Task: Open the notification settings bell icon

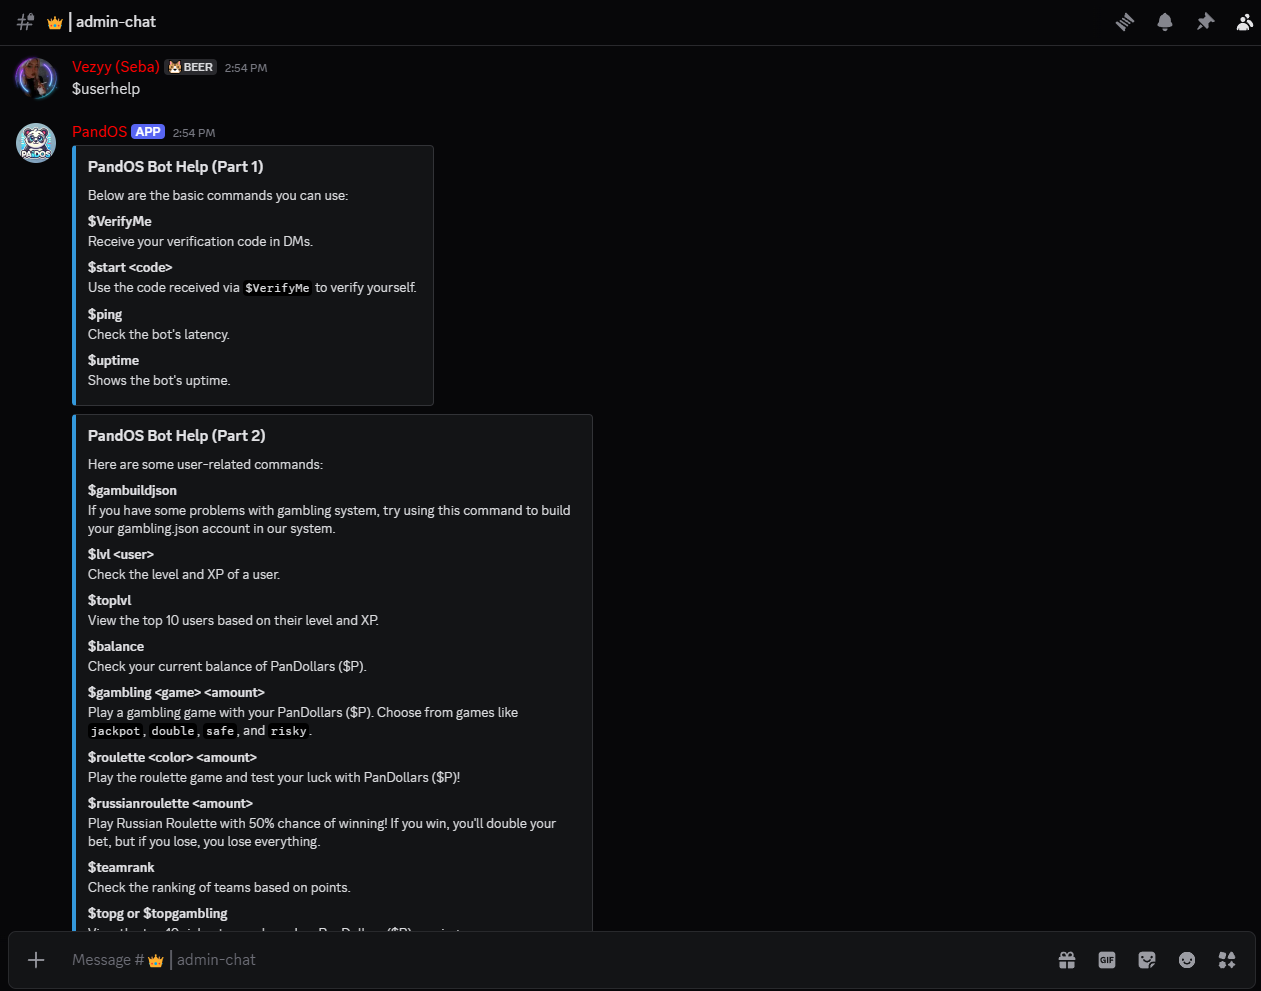Action: 1164,21
